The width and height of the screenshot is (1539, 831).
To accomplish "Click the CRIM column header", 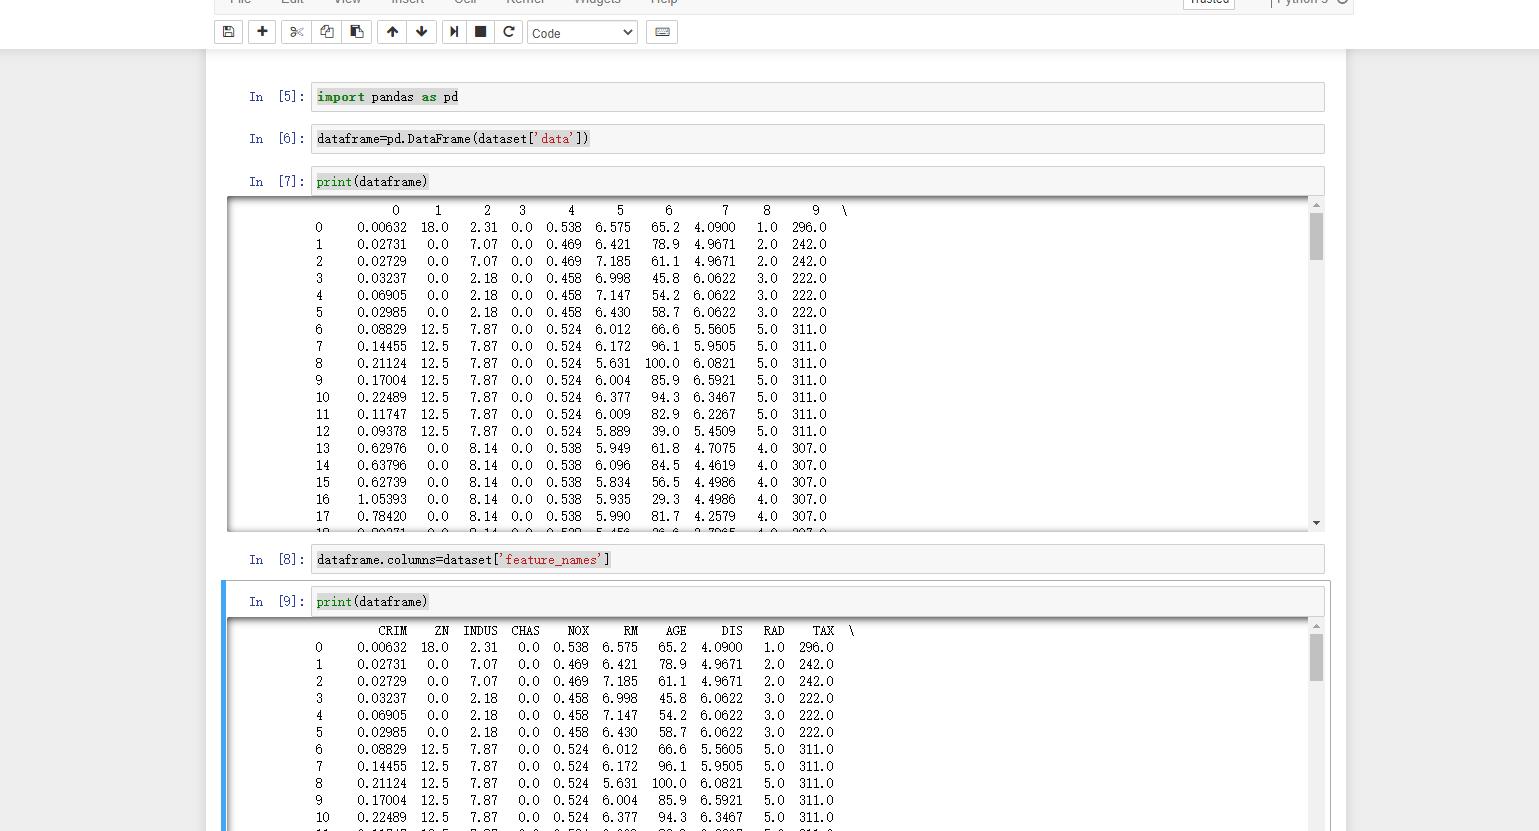I will point(393,631).
